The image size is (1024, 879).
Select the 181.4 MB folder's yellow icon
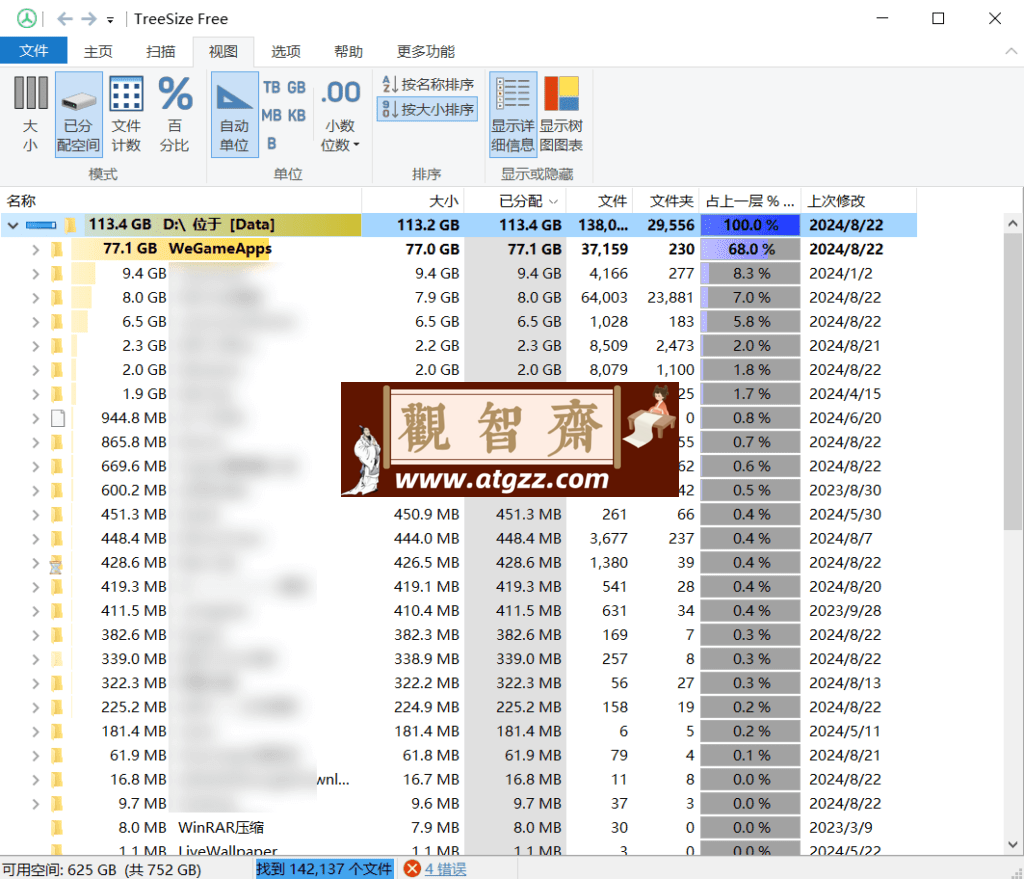pyautogui.click(x=57, y=731)
